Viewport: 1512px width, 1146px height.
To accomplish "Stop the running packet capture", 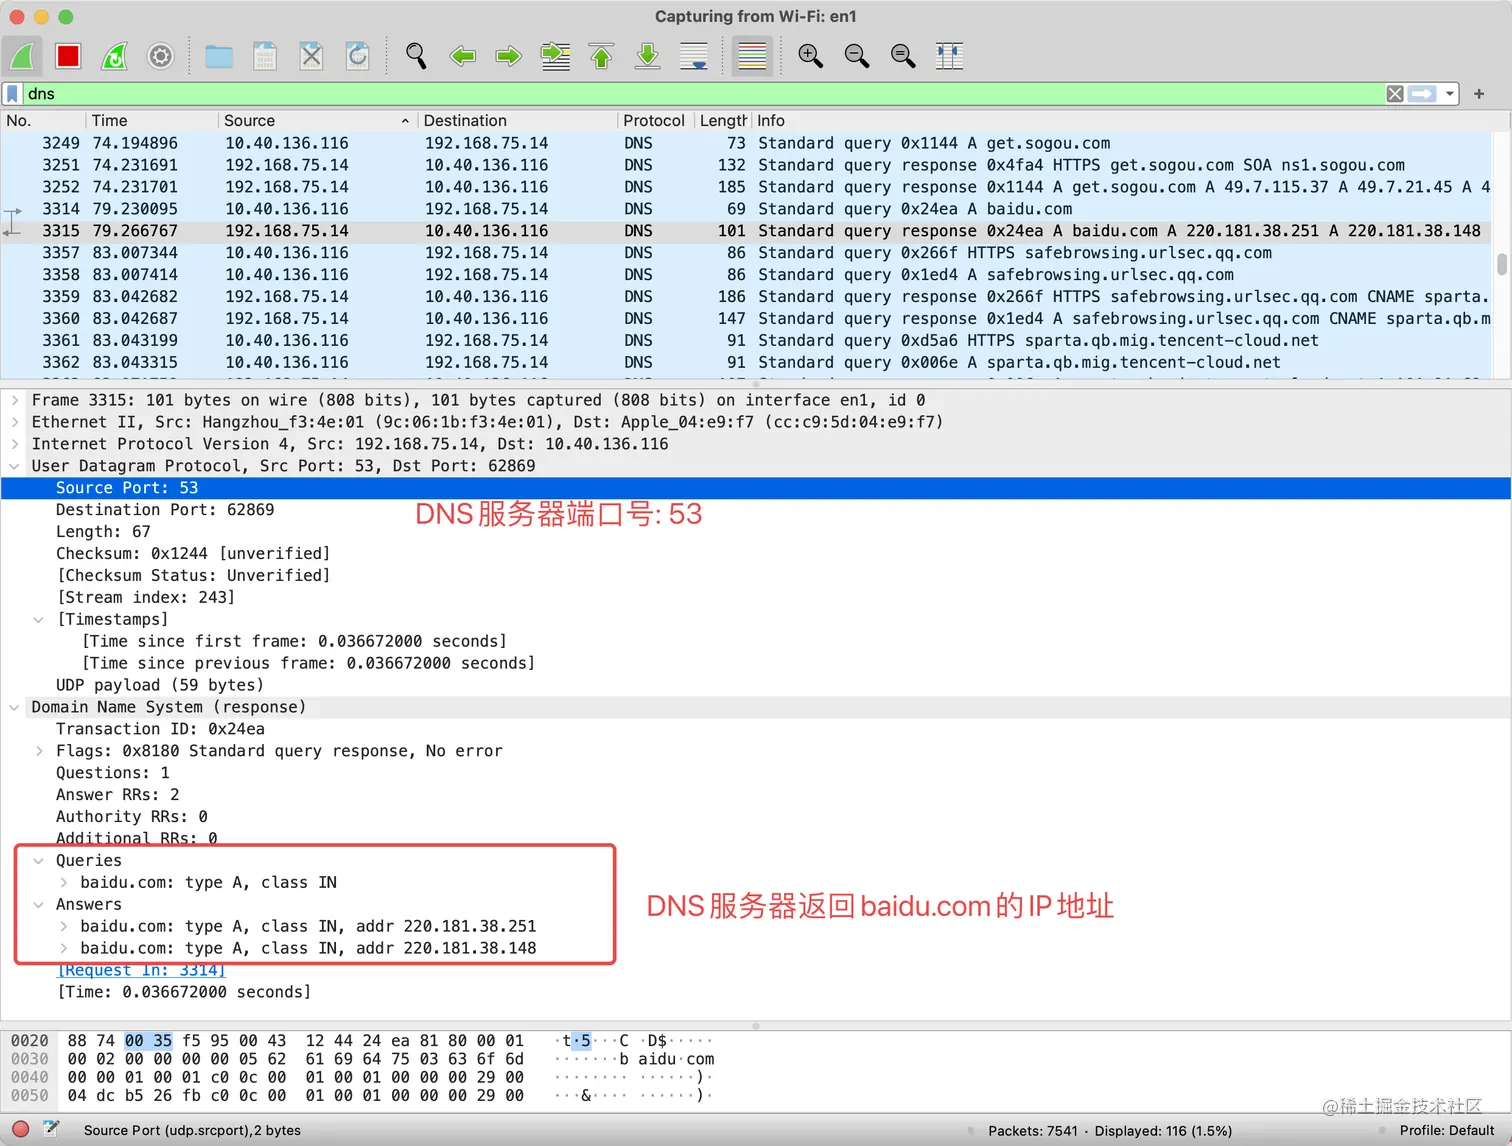I will click(x=68, y=56).
